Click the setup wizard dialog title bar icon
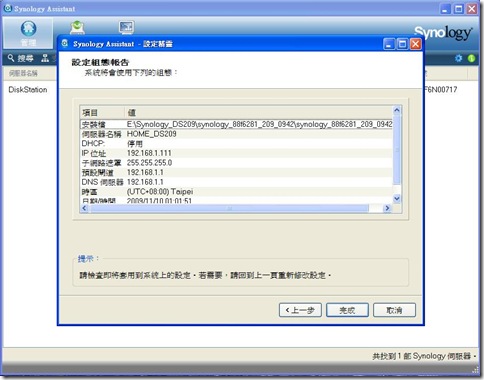This screenshot has height=380, width=484. click(x=65, y=43)
